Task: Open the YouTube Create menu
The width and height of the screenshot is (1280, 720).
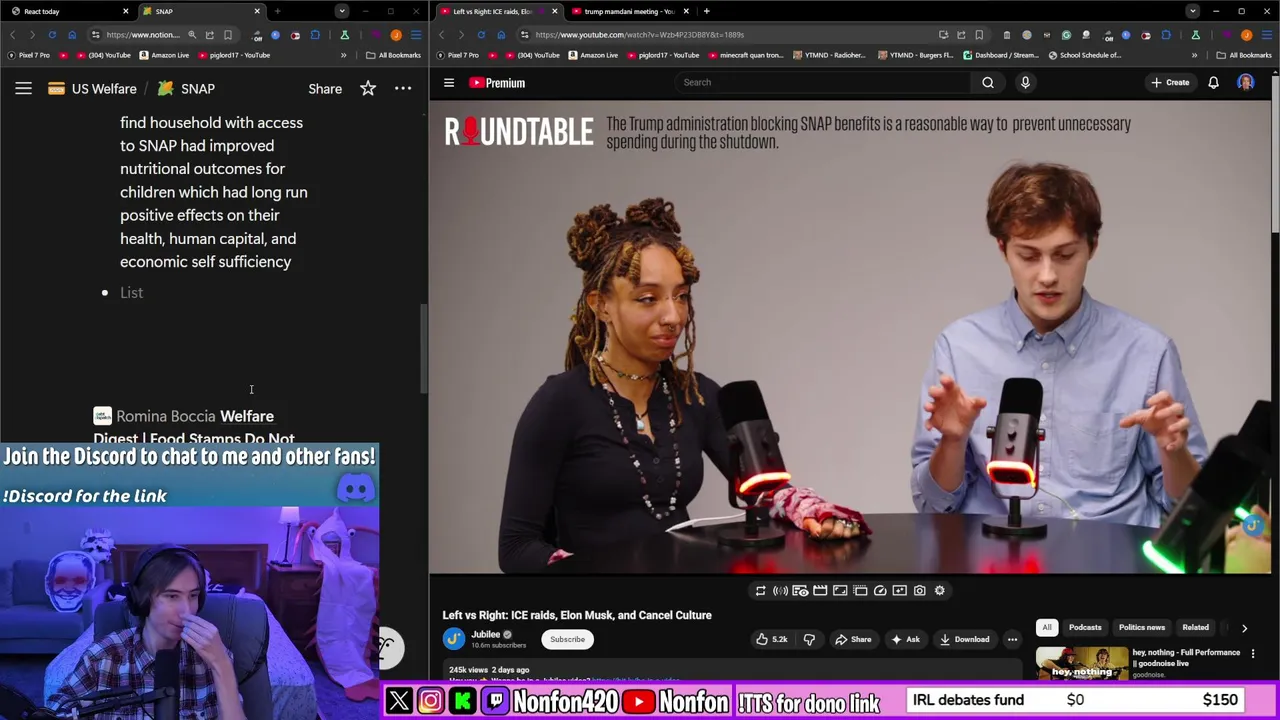Action: (1170, 82)
